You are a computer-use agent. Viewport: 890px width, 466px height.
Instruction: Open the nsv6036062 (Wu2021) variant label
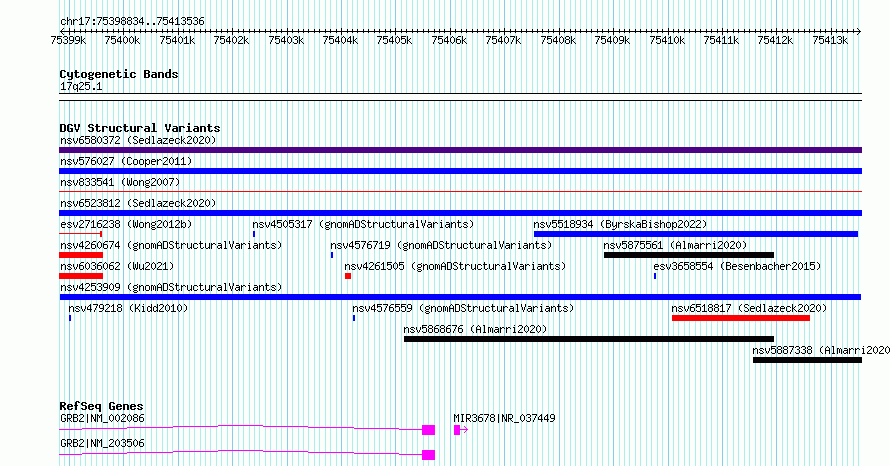pyautogui.click(x=117, y=266)
